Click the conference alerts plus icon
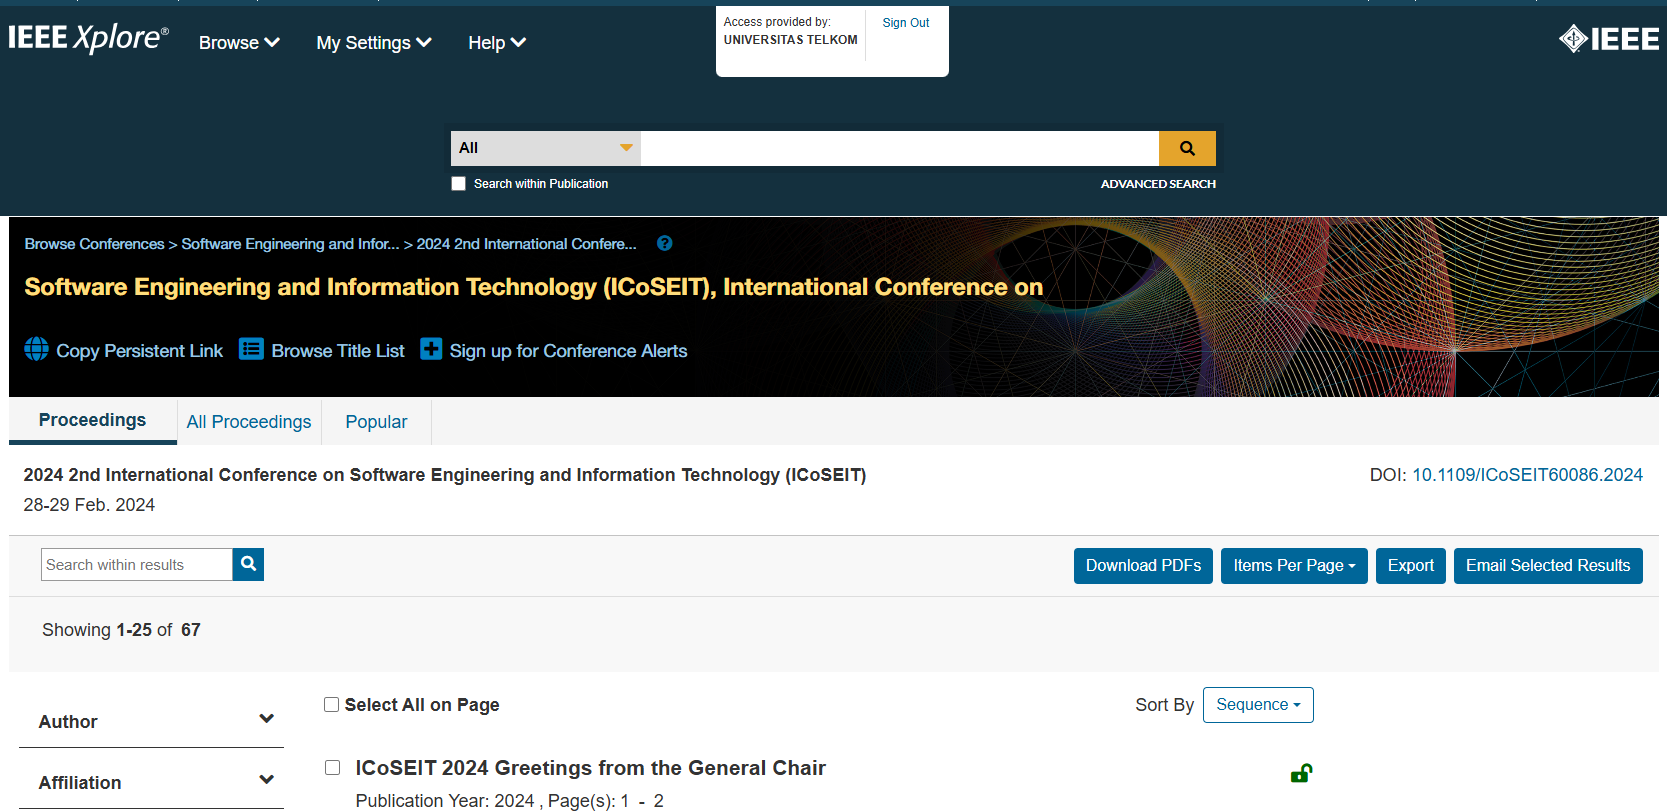The width and height of the screenshot is (1667, 812). pos(431,349)
